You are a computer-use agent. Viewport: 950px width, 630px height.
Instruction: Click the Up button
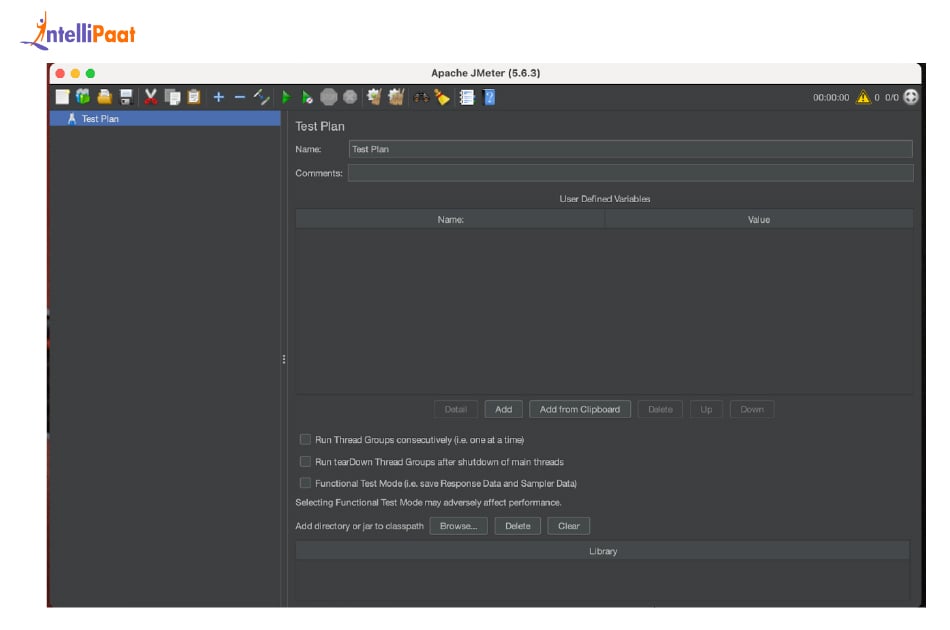coord(706,410)
